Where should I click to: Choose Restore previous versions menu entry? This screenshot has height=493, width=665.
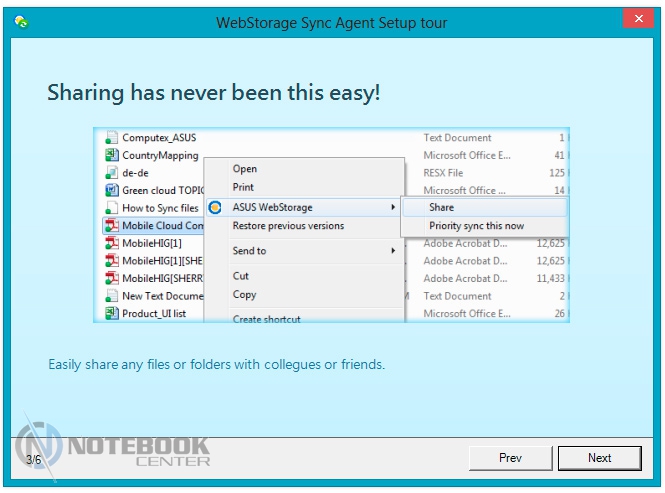pos(288,226)
